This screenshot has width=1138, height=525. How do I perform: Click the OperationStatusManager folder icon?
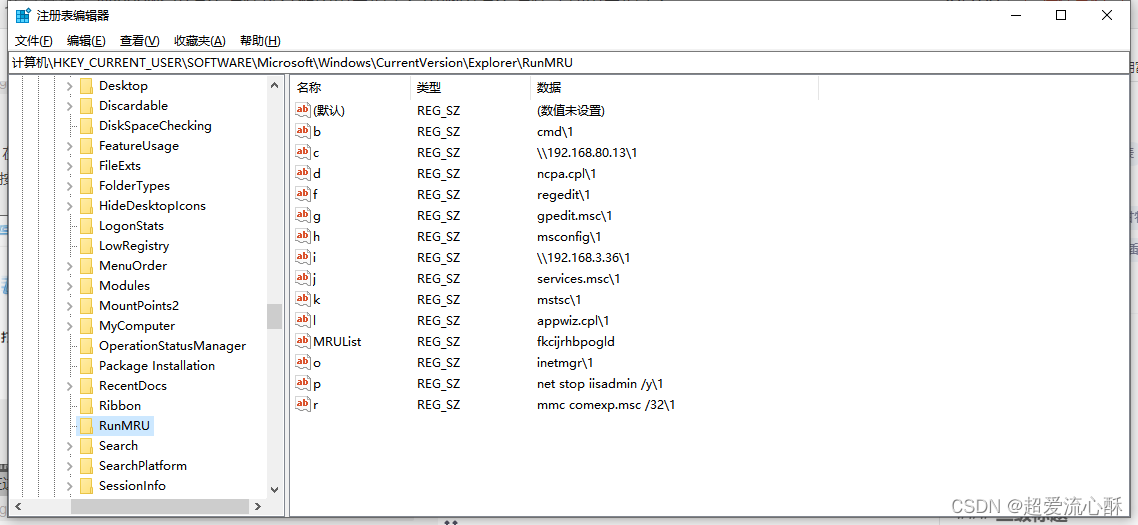tap(86, 346)
